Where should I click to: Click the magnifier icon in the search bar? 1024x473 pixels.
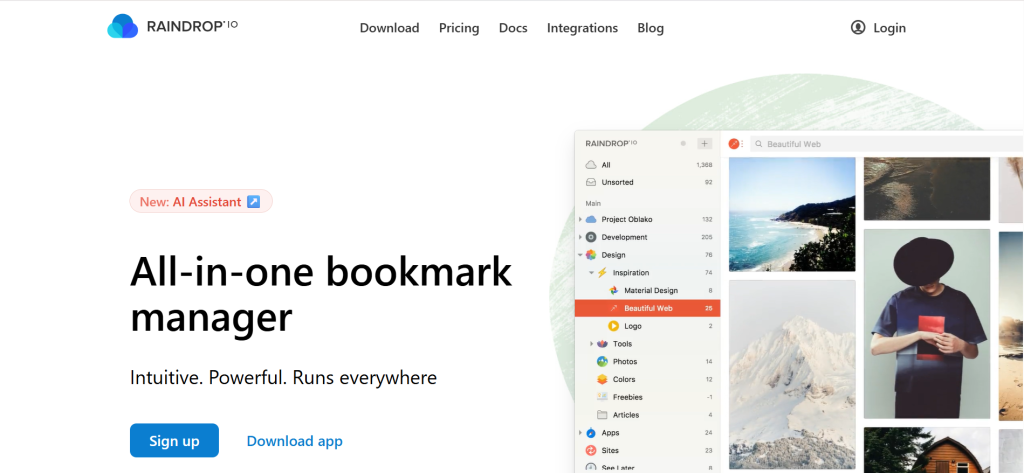click(x=759, y=144)
